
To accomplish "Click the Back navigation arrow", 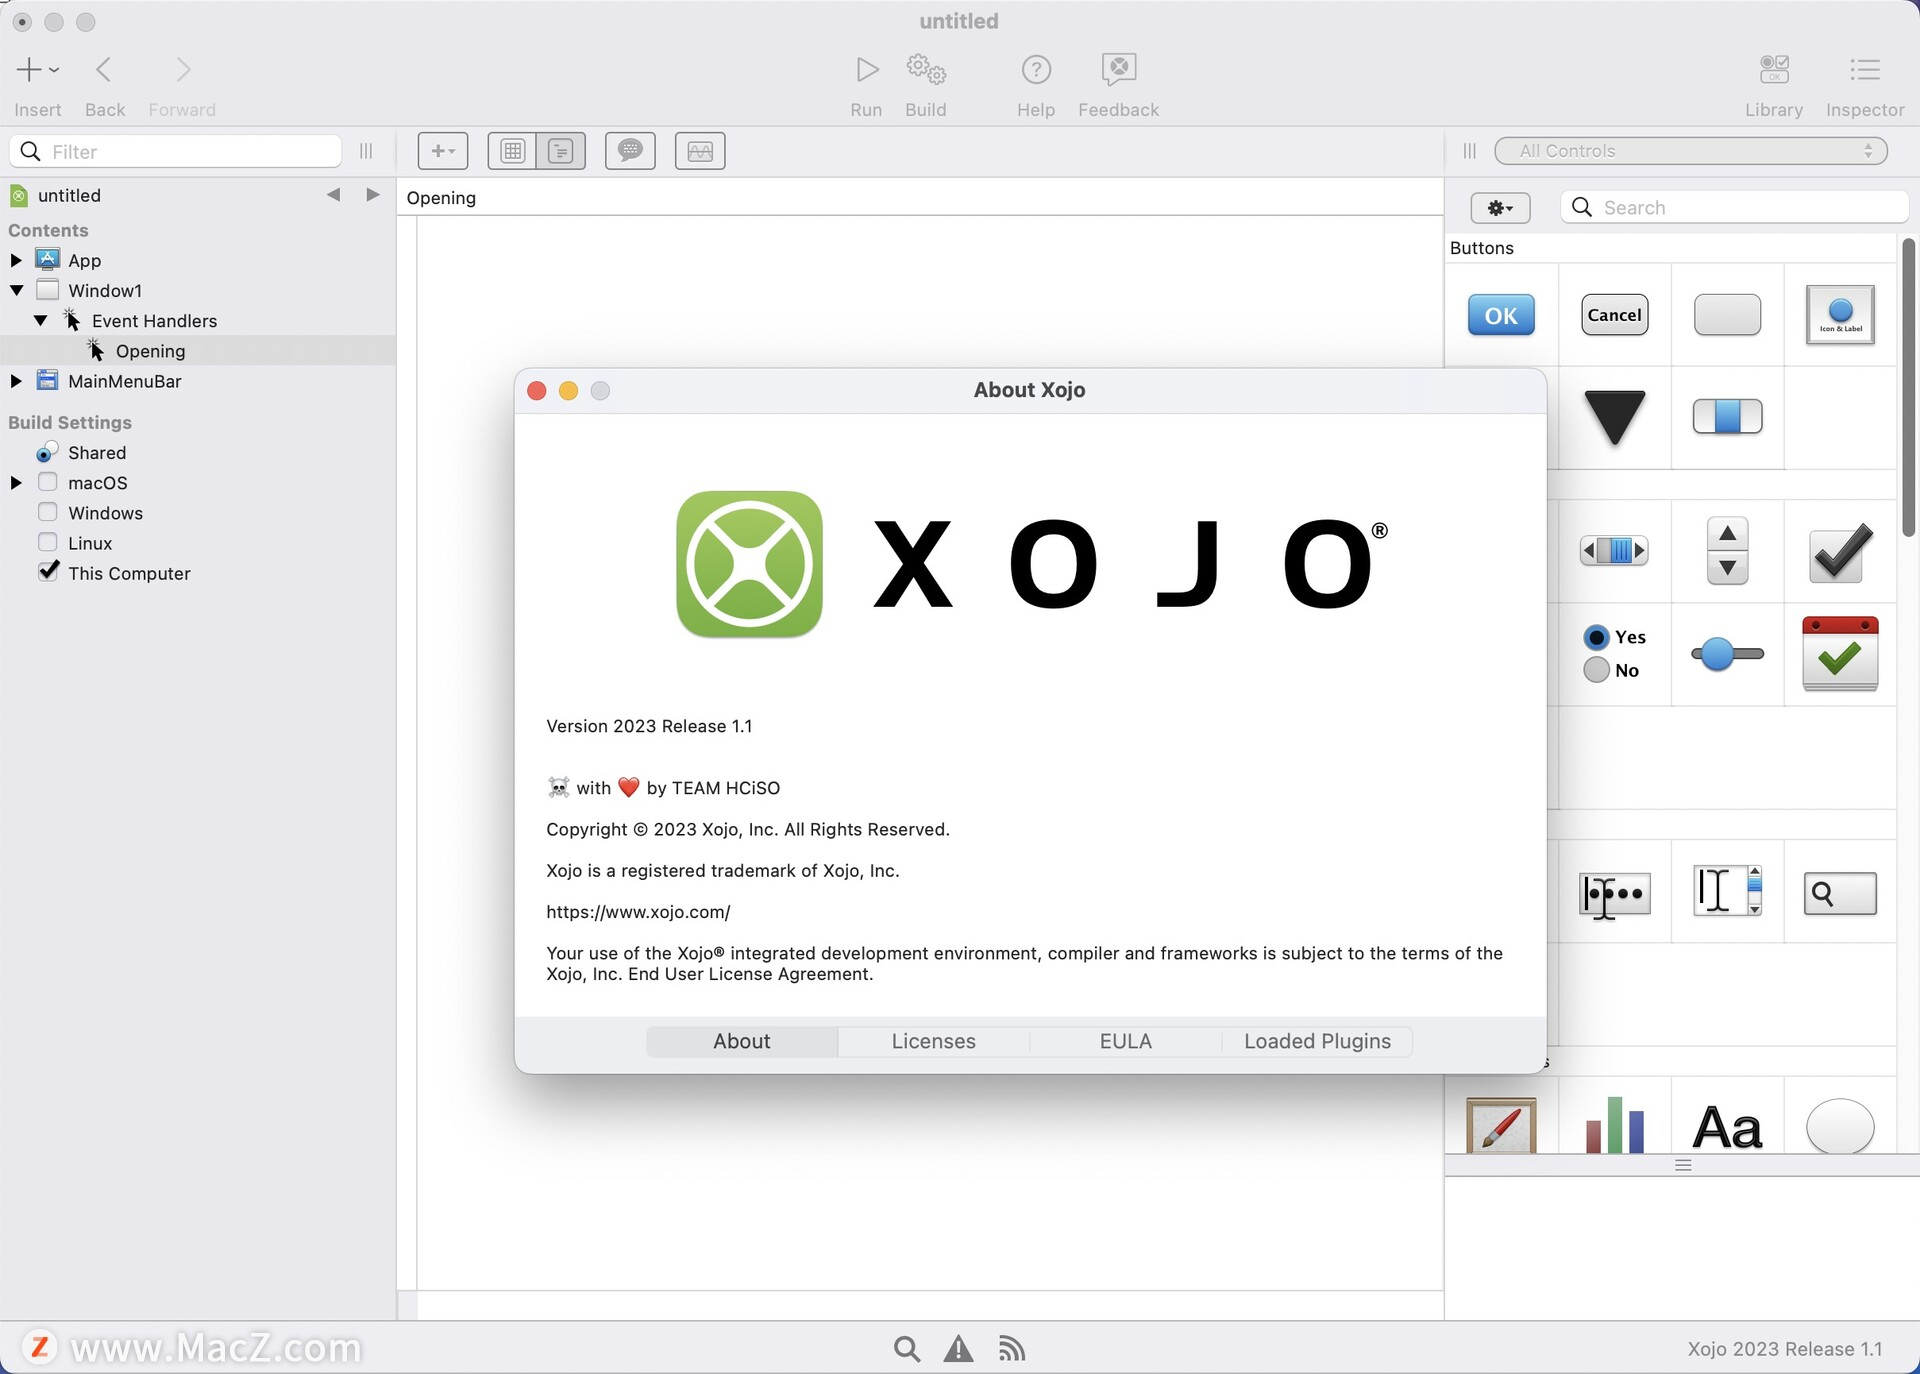I will pyautogui.click(x=104, y=68).
